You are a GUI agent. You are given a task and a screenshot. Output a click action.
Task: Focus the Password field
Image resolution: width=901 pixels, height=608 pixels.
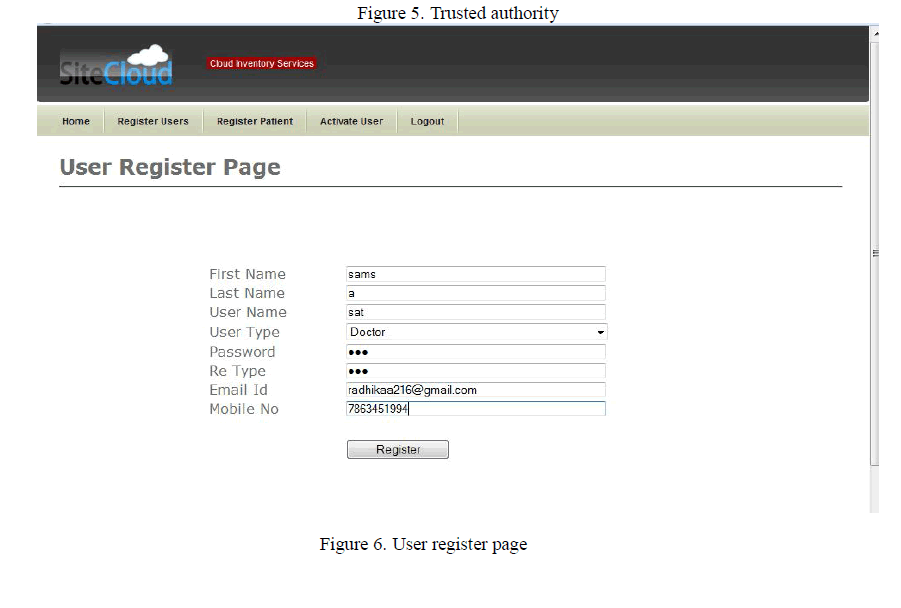coord(475,352)
